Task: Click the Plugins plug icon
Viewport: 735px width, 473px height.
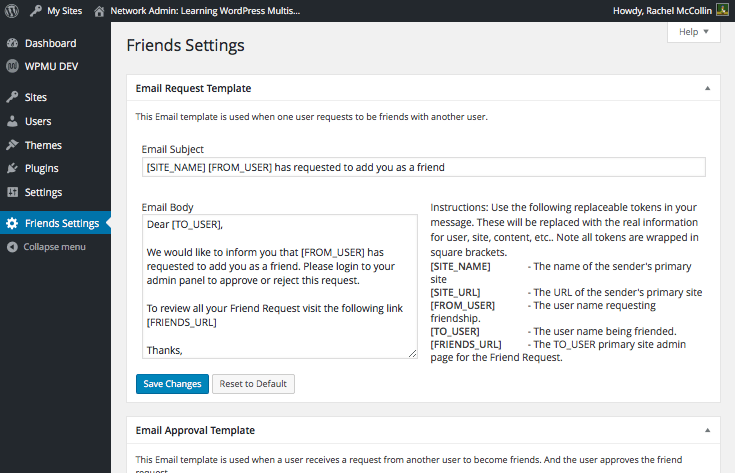Action: point(13,168)
